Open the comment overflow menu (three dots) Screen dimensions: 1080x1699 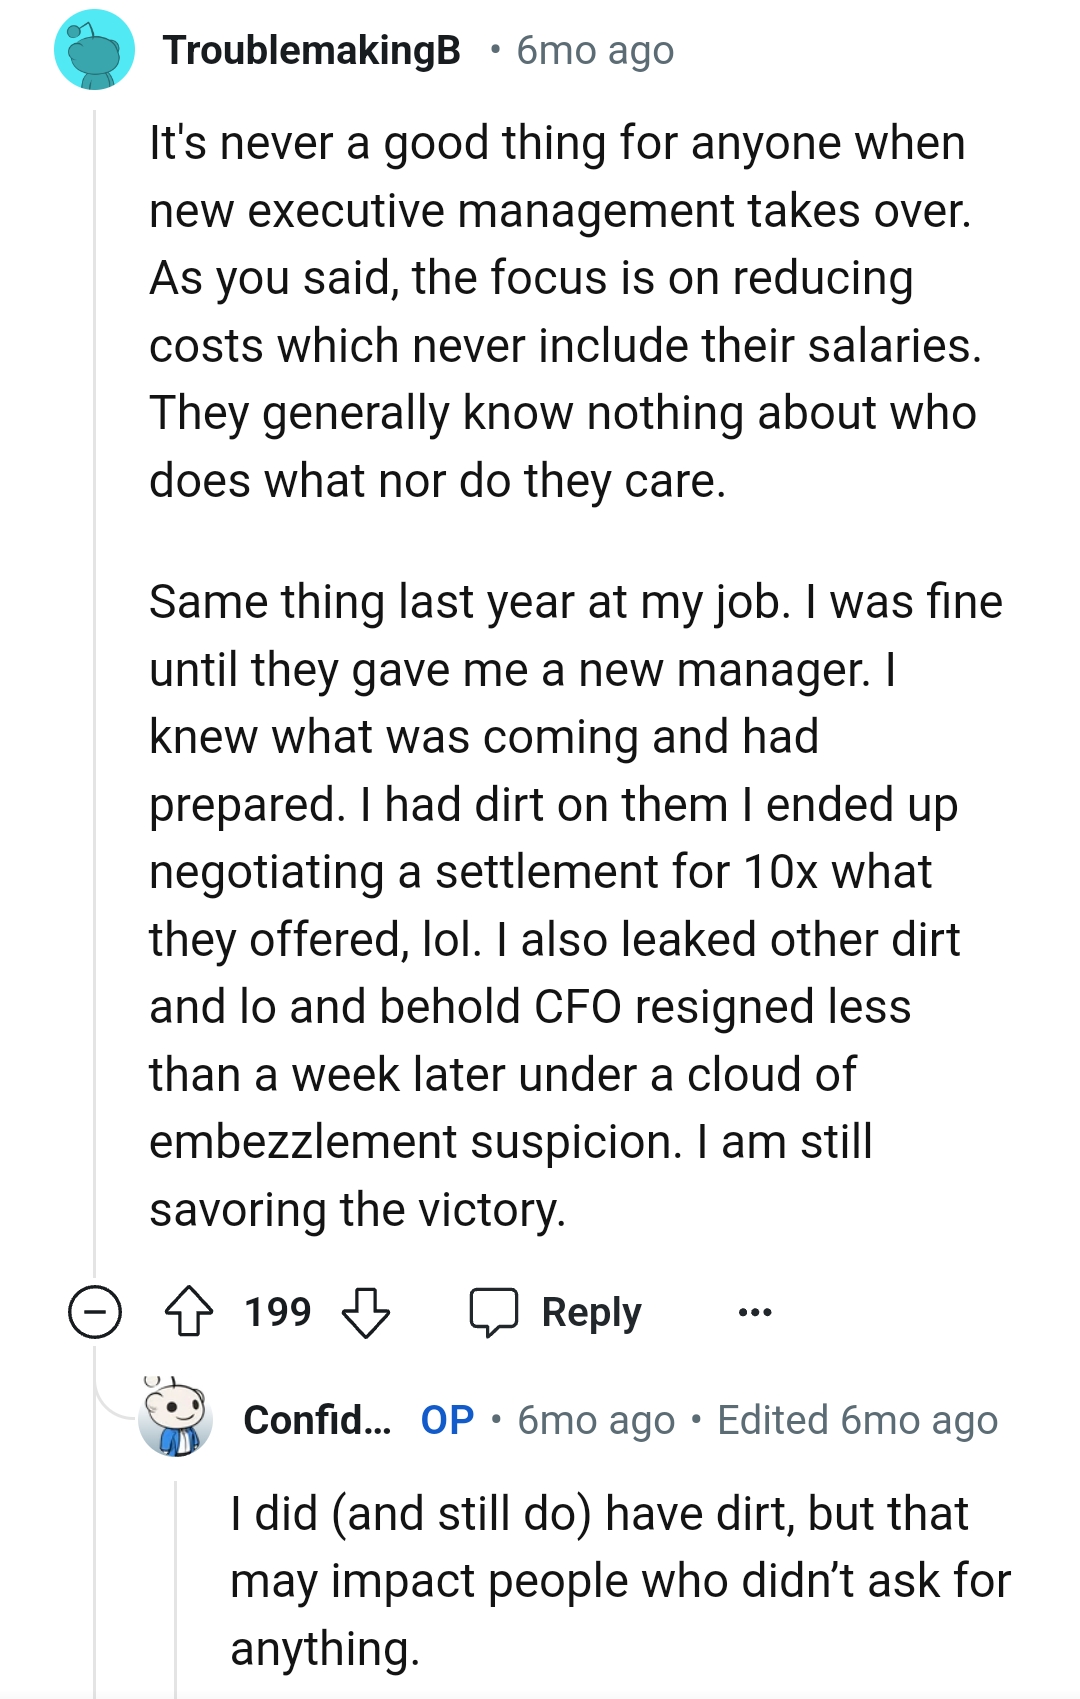[x=755, y=1310]
